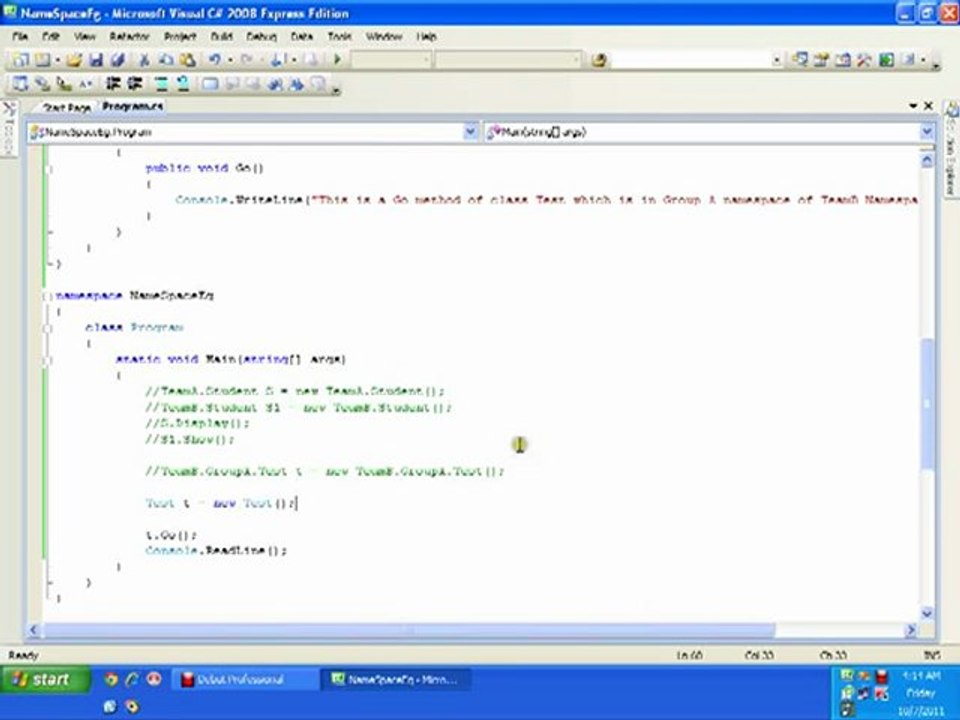The image size is (960, 720).
Task: Click the Navigate Backward icon
Action: click(277, 59)
